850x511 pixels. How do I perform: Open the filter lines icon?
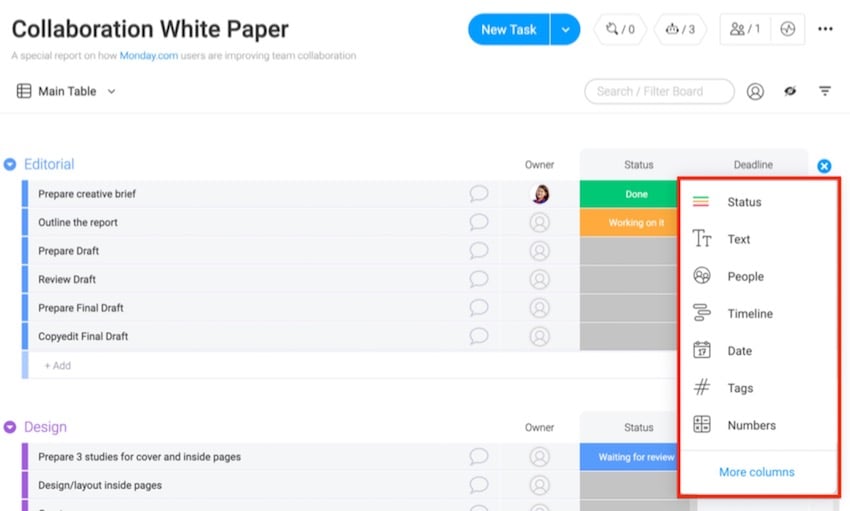click(x=825, y=91)
